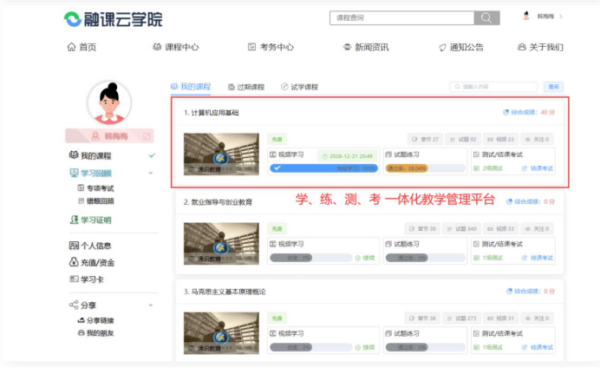Open 专项考试 under 学习回顾

[96, 188]
